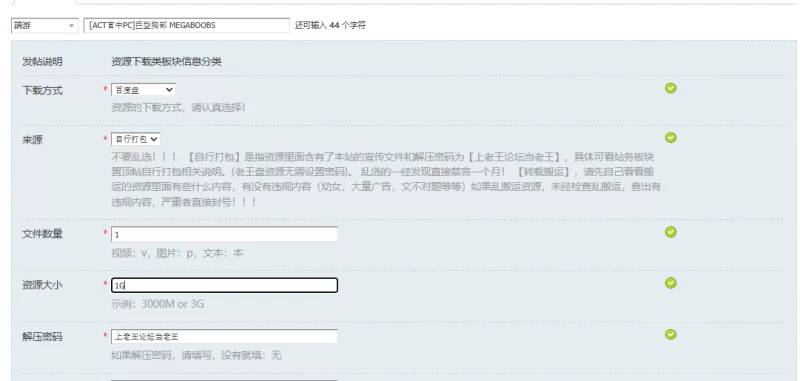This screenshot has height=381, width=800.
Task: Click the hint 如果解压密码，请填写，没有就填：无
Action: click(196, 355)
